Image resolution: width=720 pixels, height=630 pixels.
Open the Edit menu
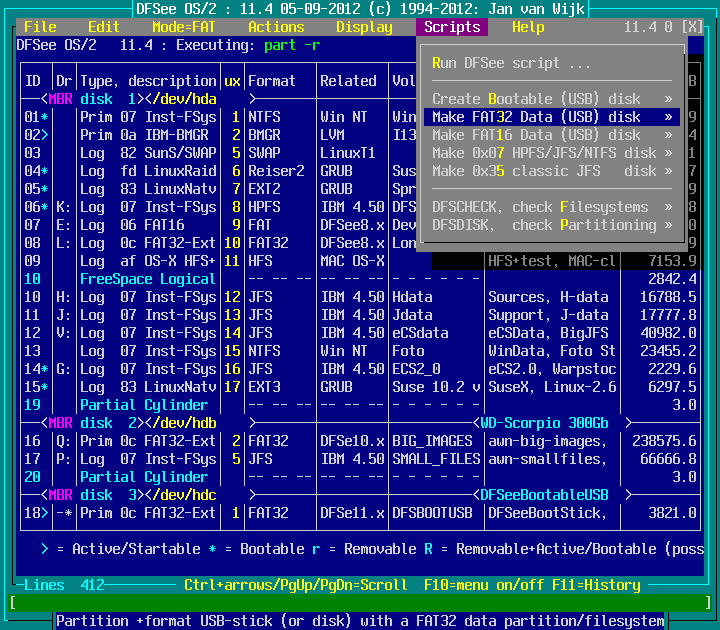[x=104, y=27]
